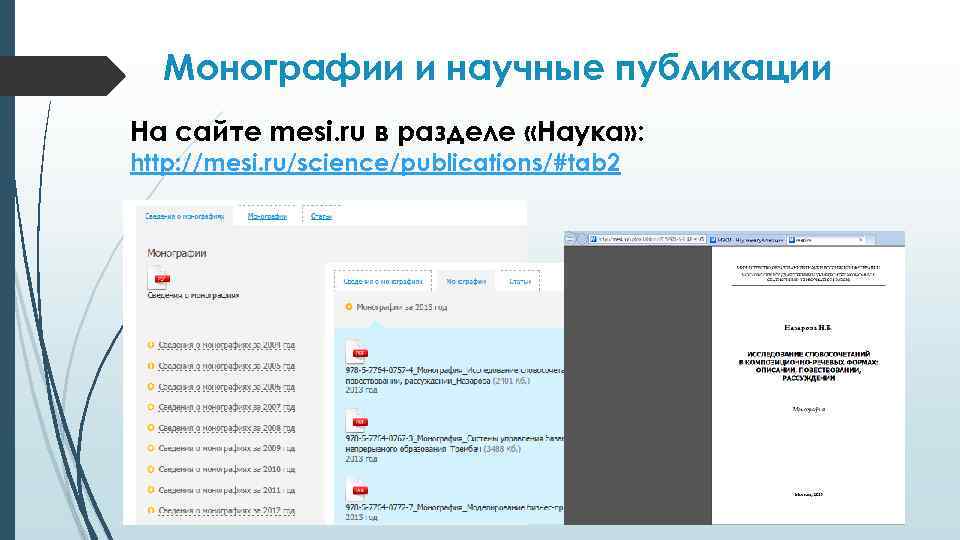Collapse orange bullet beside 'Монографии за 2013 год'
The image size is (960, 540).
(349, 307)
